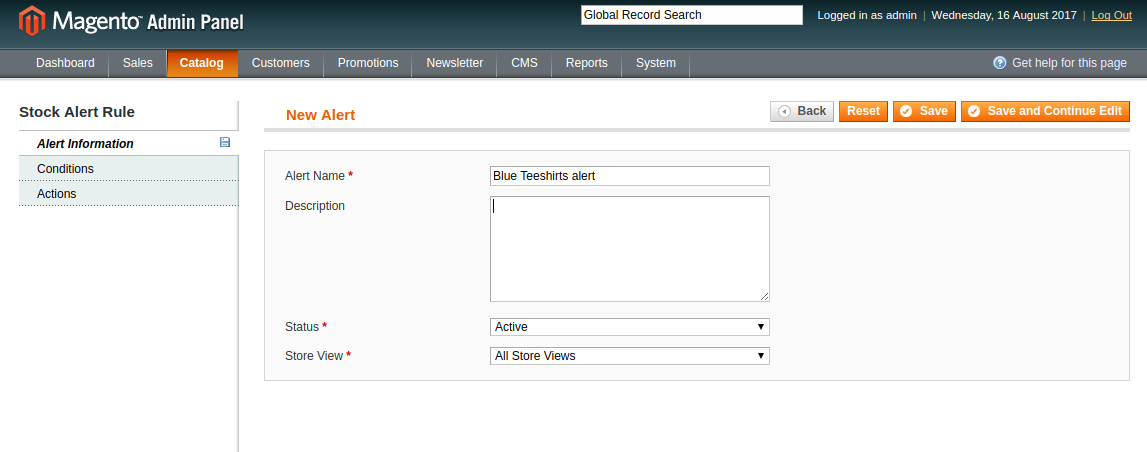Click the Magento logo icon
The image size is (1147, 452).
point(31,20)
